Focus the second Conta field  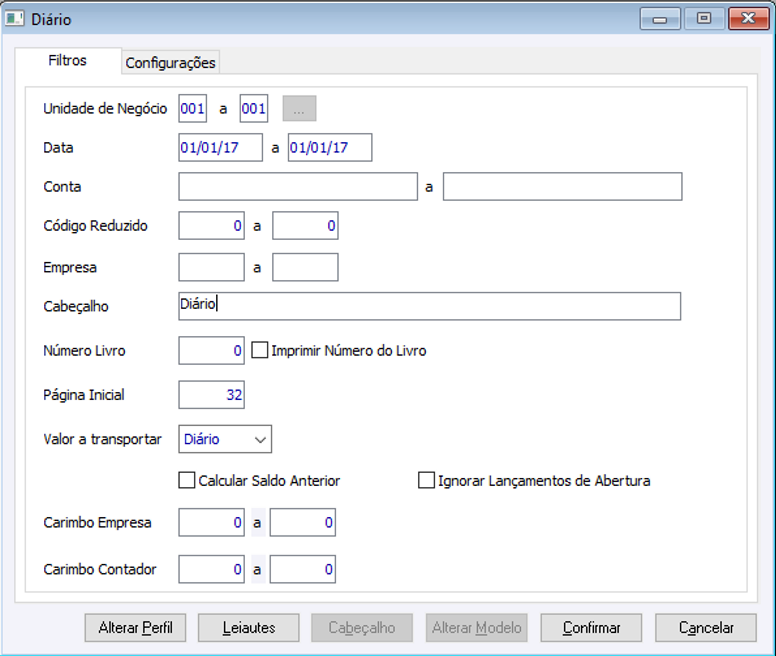pyautogui.click(x=563, y=187)
